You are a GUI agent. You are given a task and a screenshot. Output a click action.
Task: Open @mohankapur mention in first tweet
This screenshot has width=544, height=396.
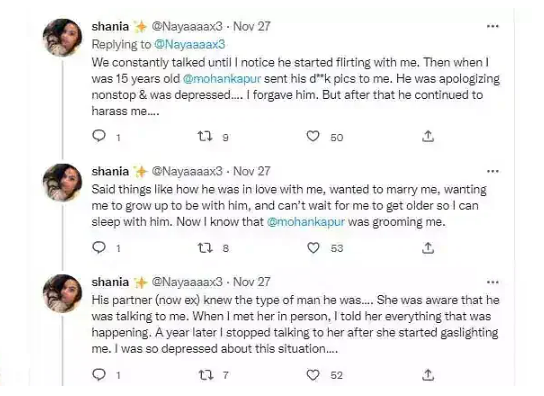(x=222, y=79)
